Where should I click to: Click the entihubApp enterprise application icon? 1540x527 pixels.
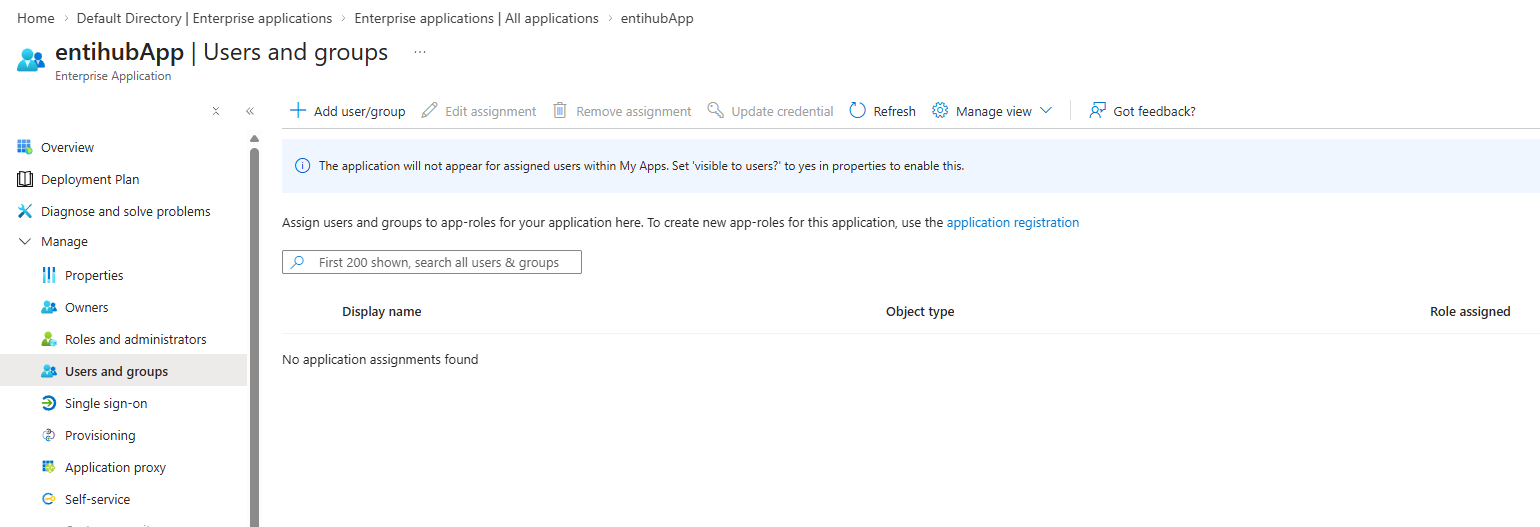[31, 59]
